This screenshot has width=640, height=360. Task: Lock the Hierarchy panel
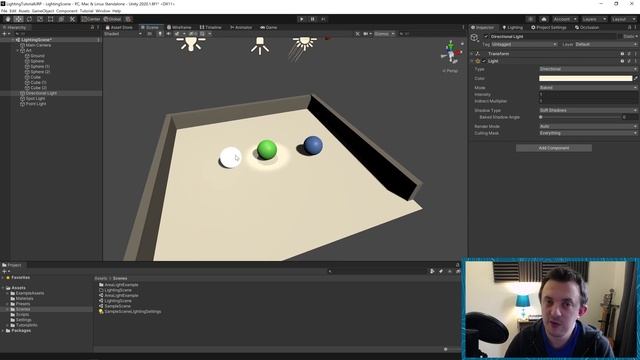point(92,27)
